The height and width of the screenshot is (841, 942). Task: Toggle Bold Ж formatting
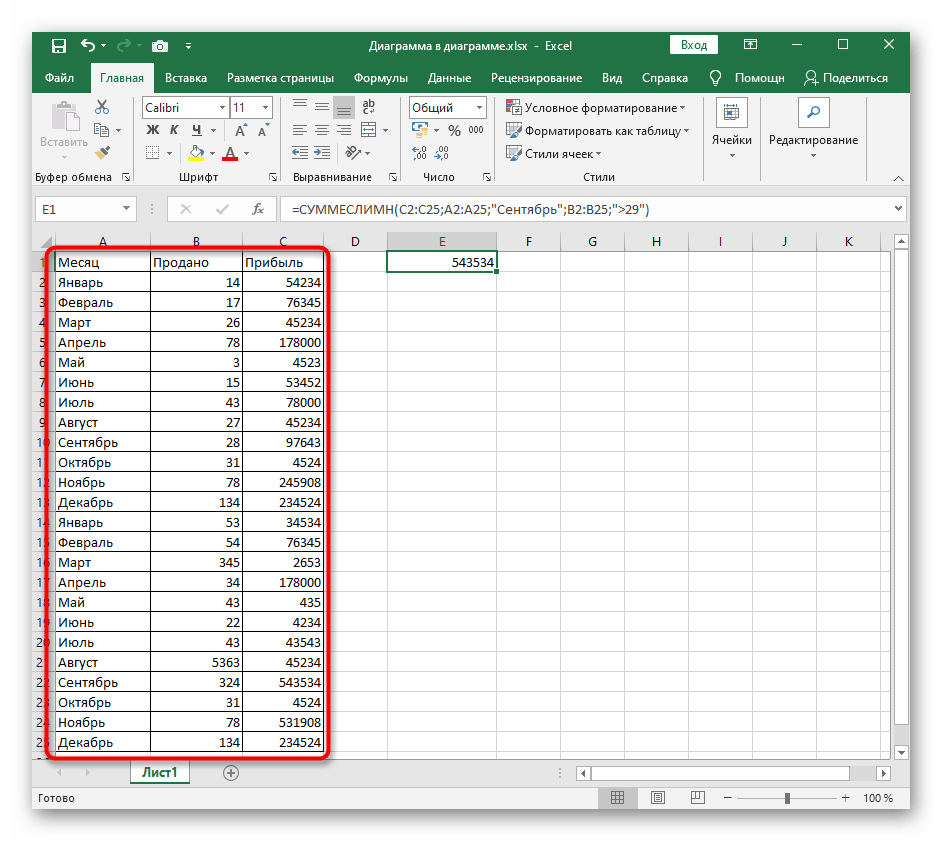coord(153,130)
